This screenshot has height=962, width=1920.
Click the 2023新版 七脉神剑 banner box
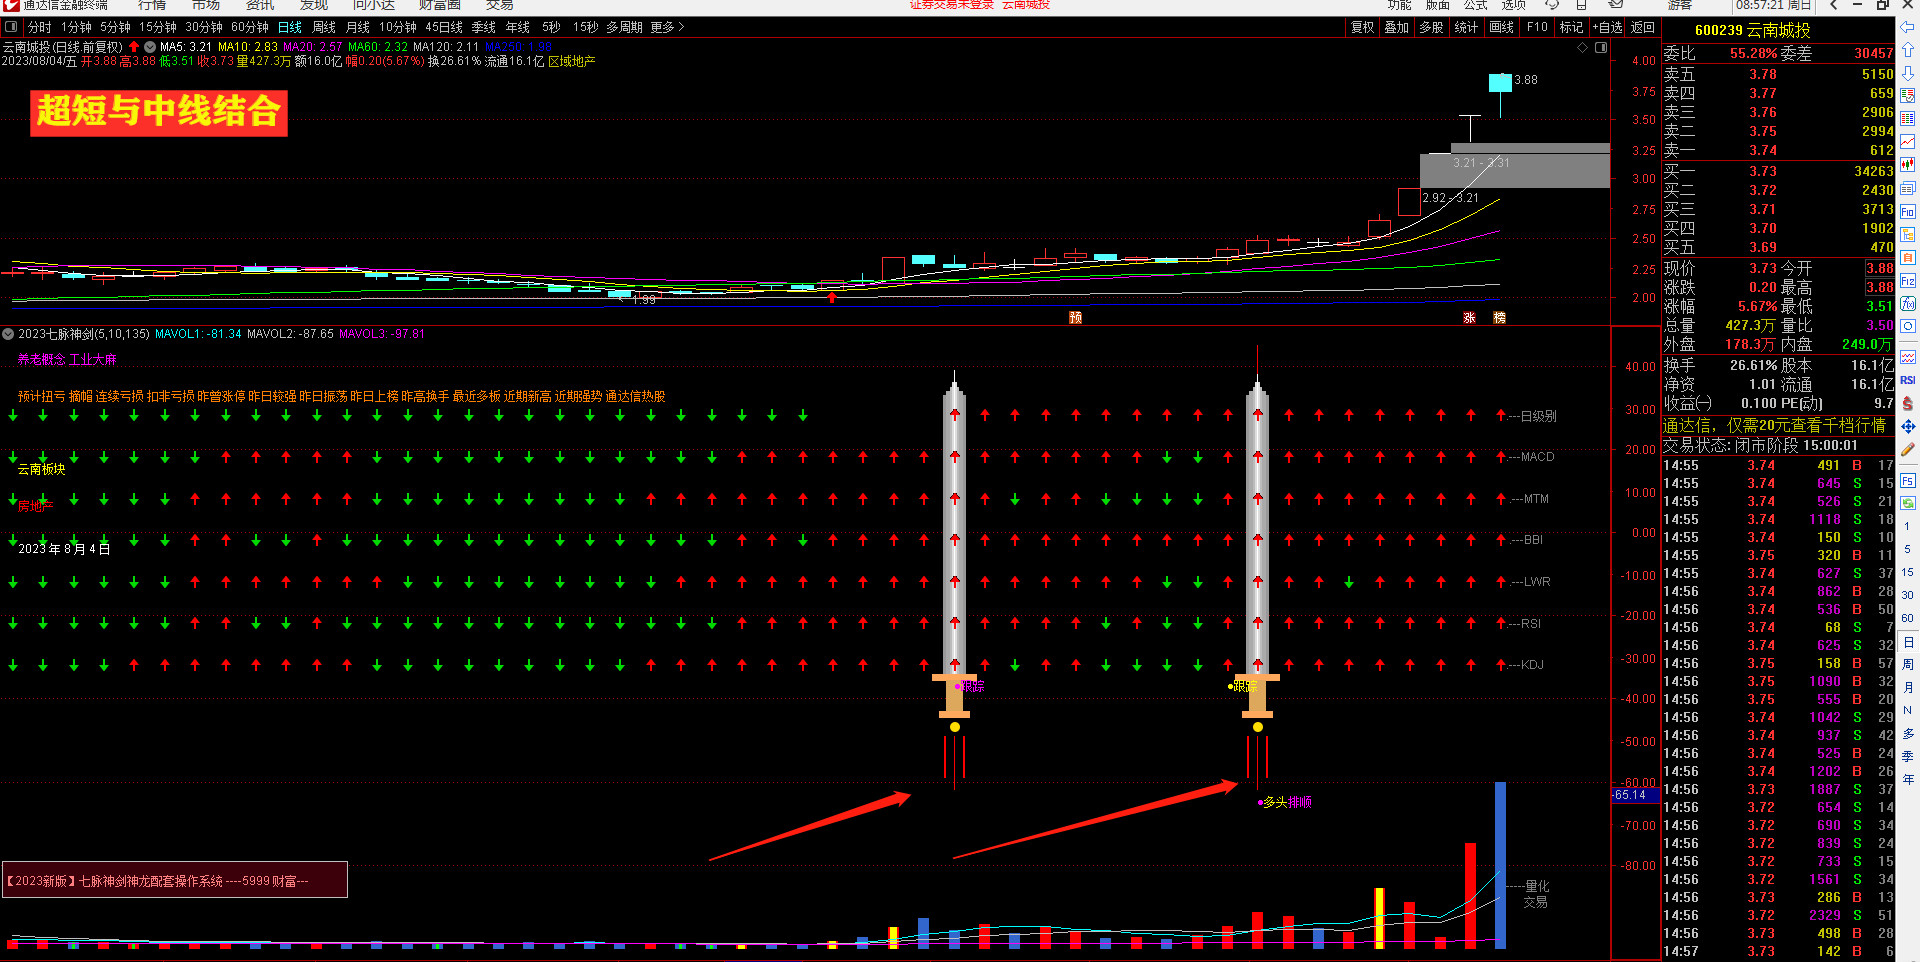tap(175, 880)
